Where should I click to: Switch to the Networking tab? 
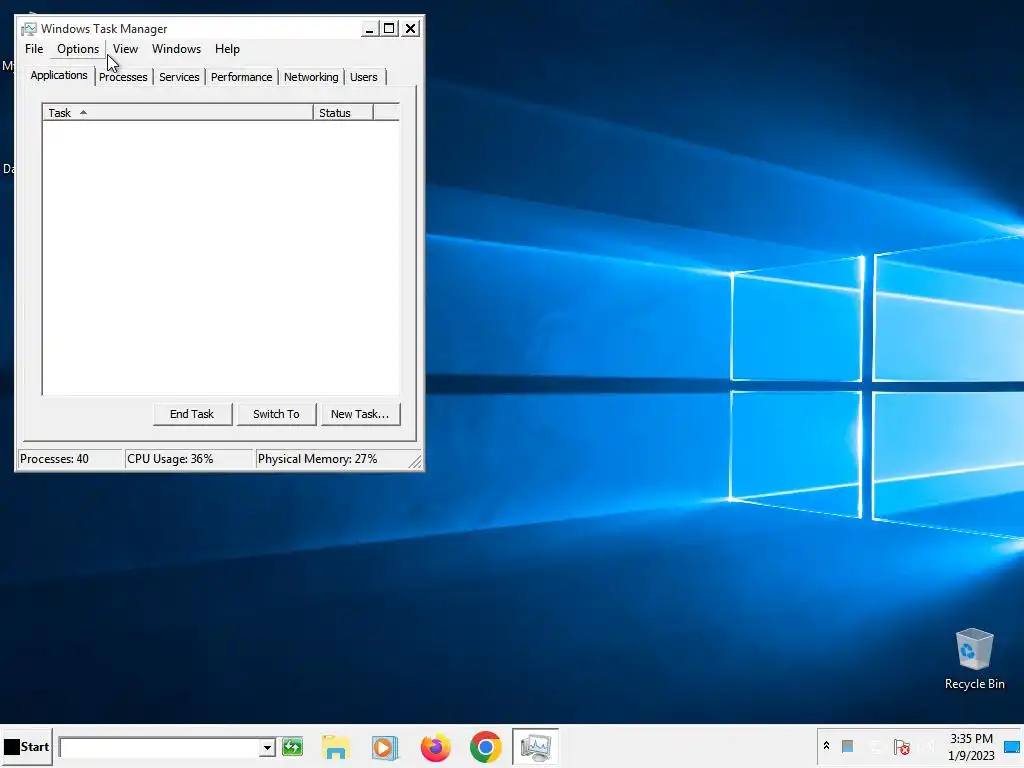(x=311, y=77)
